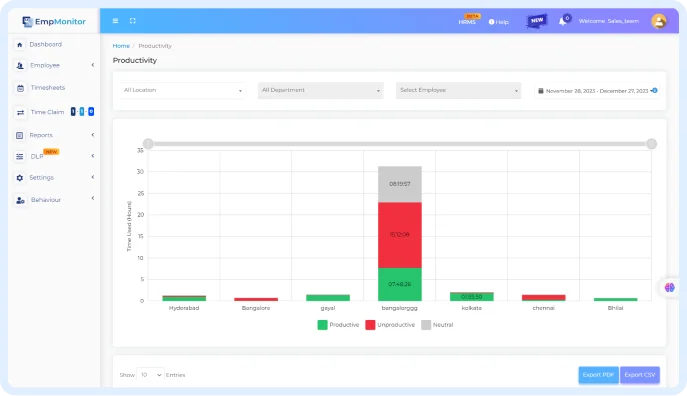
Task: Click the chennai bar in the chart
Action: (543, 298)
